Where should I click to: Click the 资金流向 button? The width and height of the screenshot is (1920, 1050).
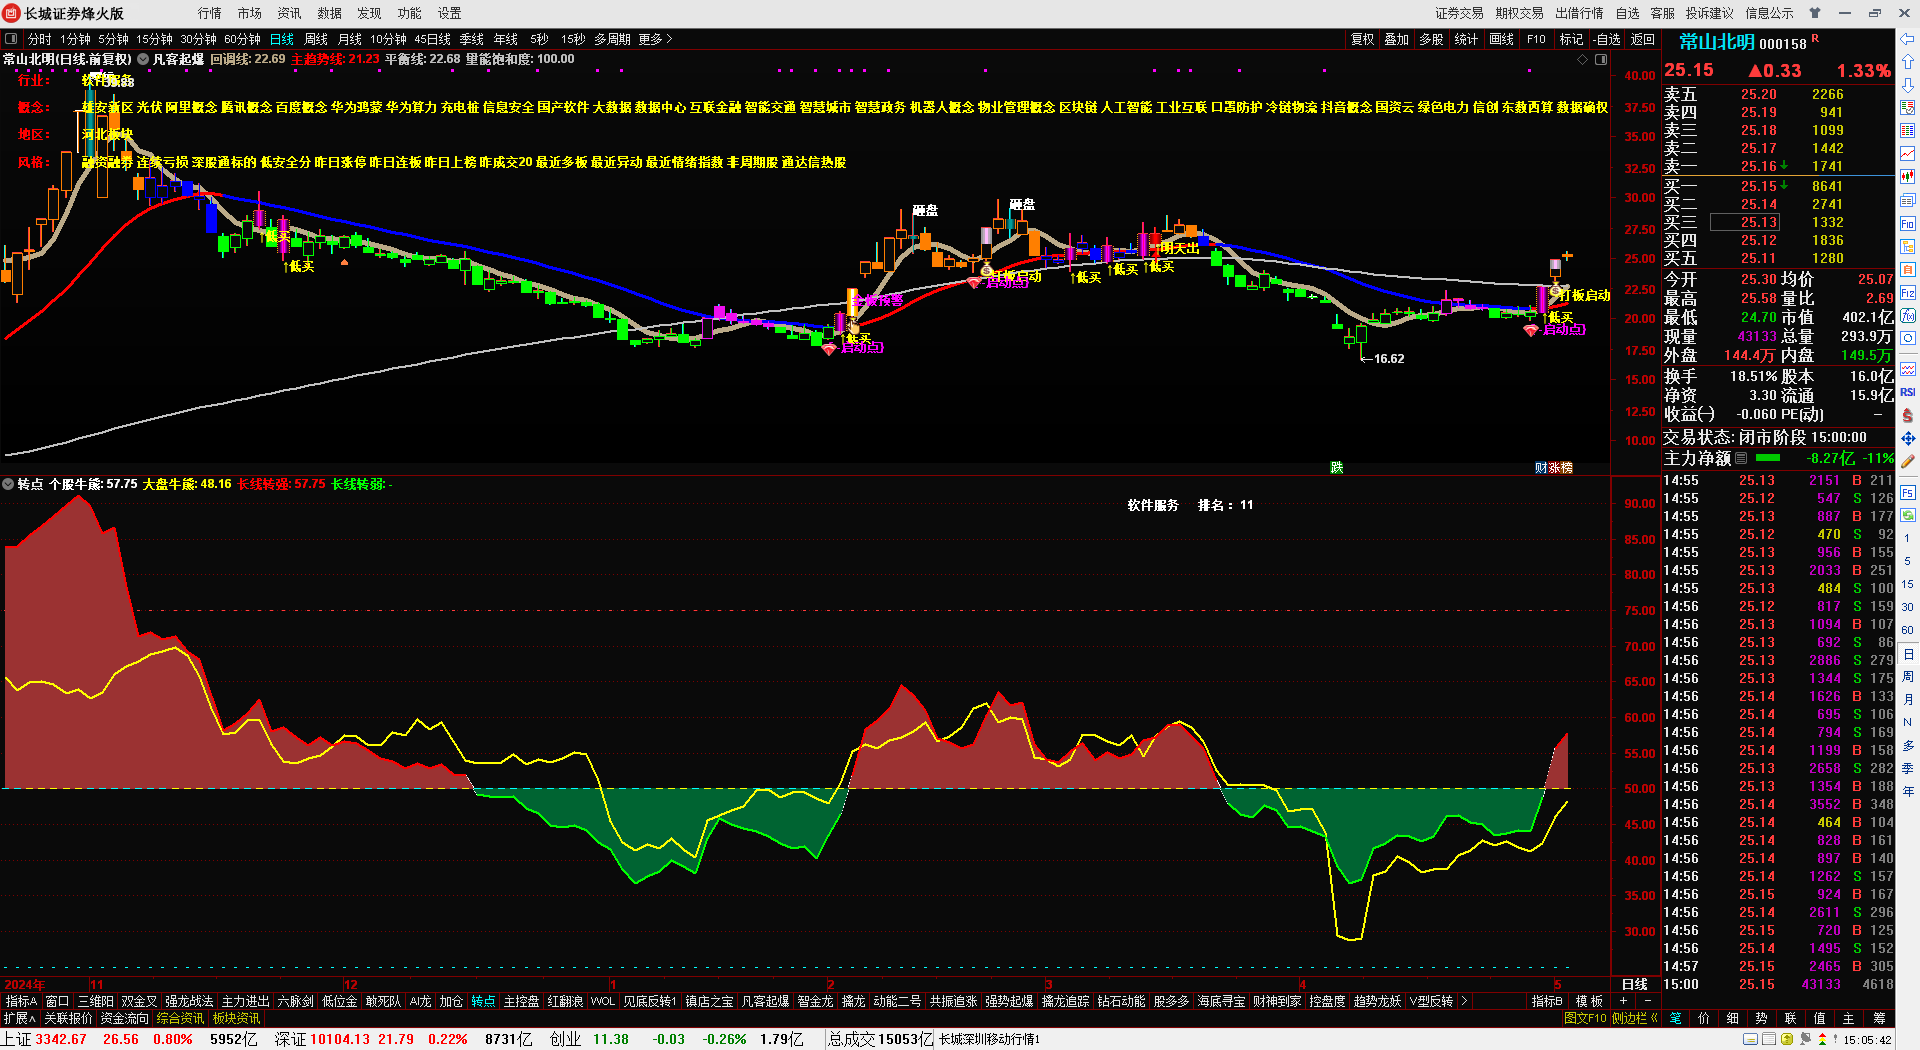point(124,1018)
